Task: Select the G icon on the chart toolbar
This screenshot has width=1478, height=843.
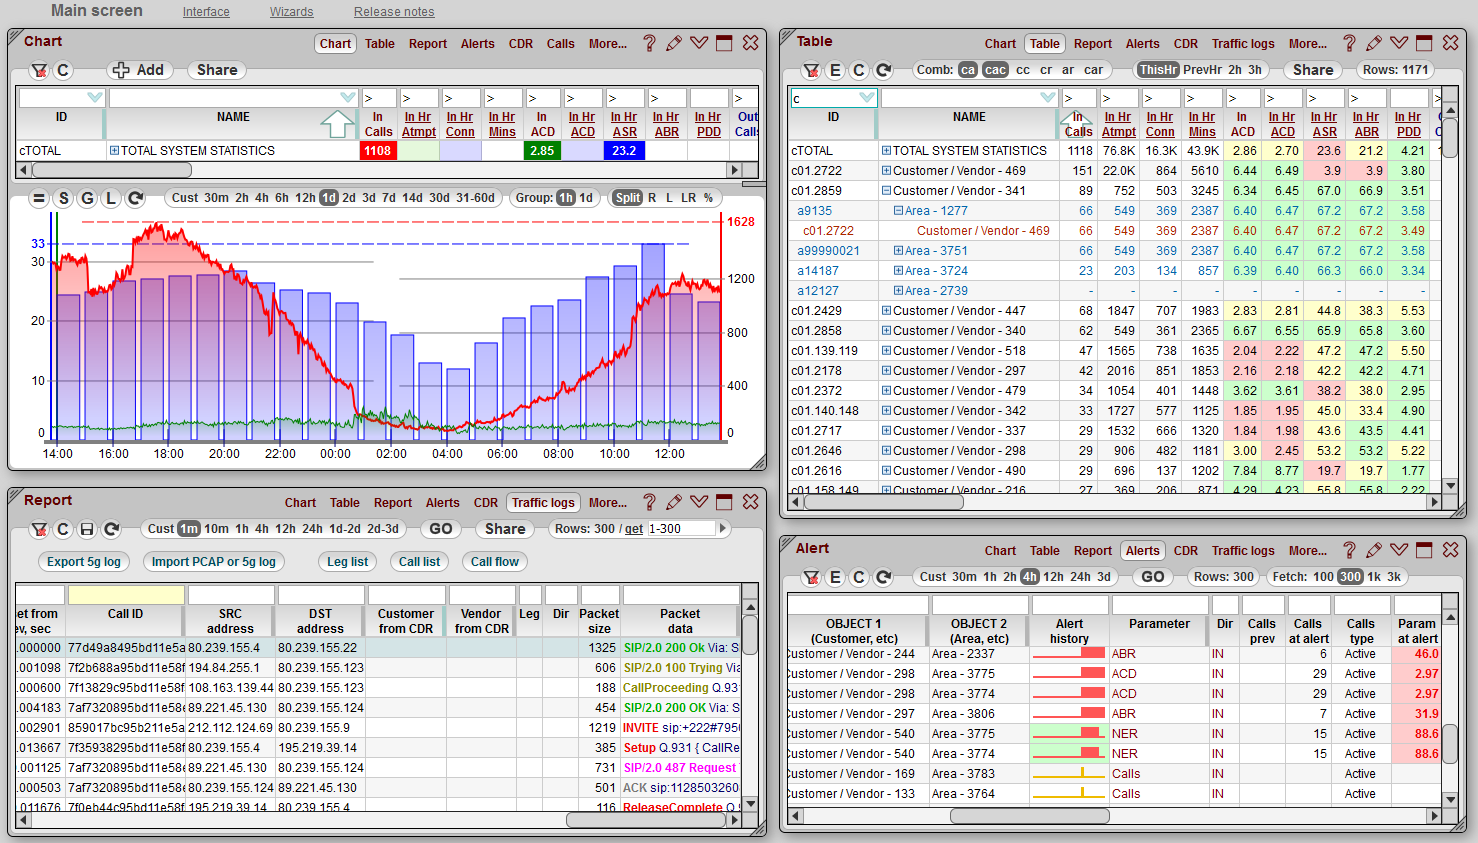Action: (86, 199)
